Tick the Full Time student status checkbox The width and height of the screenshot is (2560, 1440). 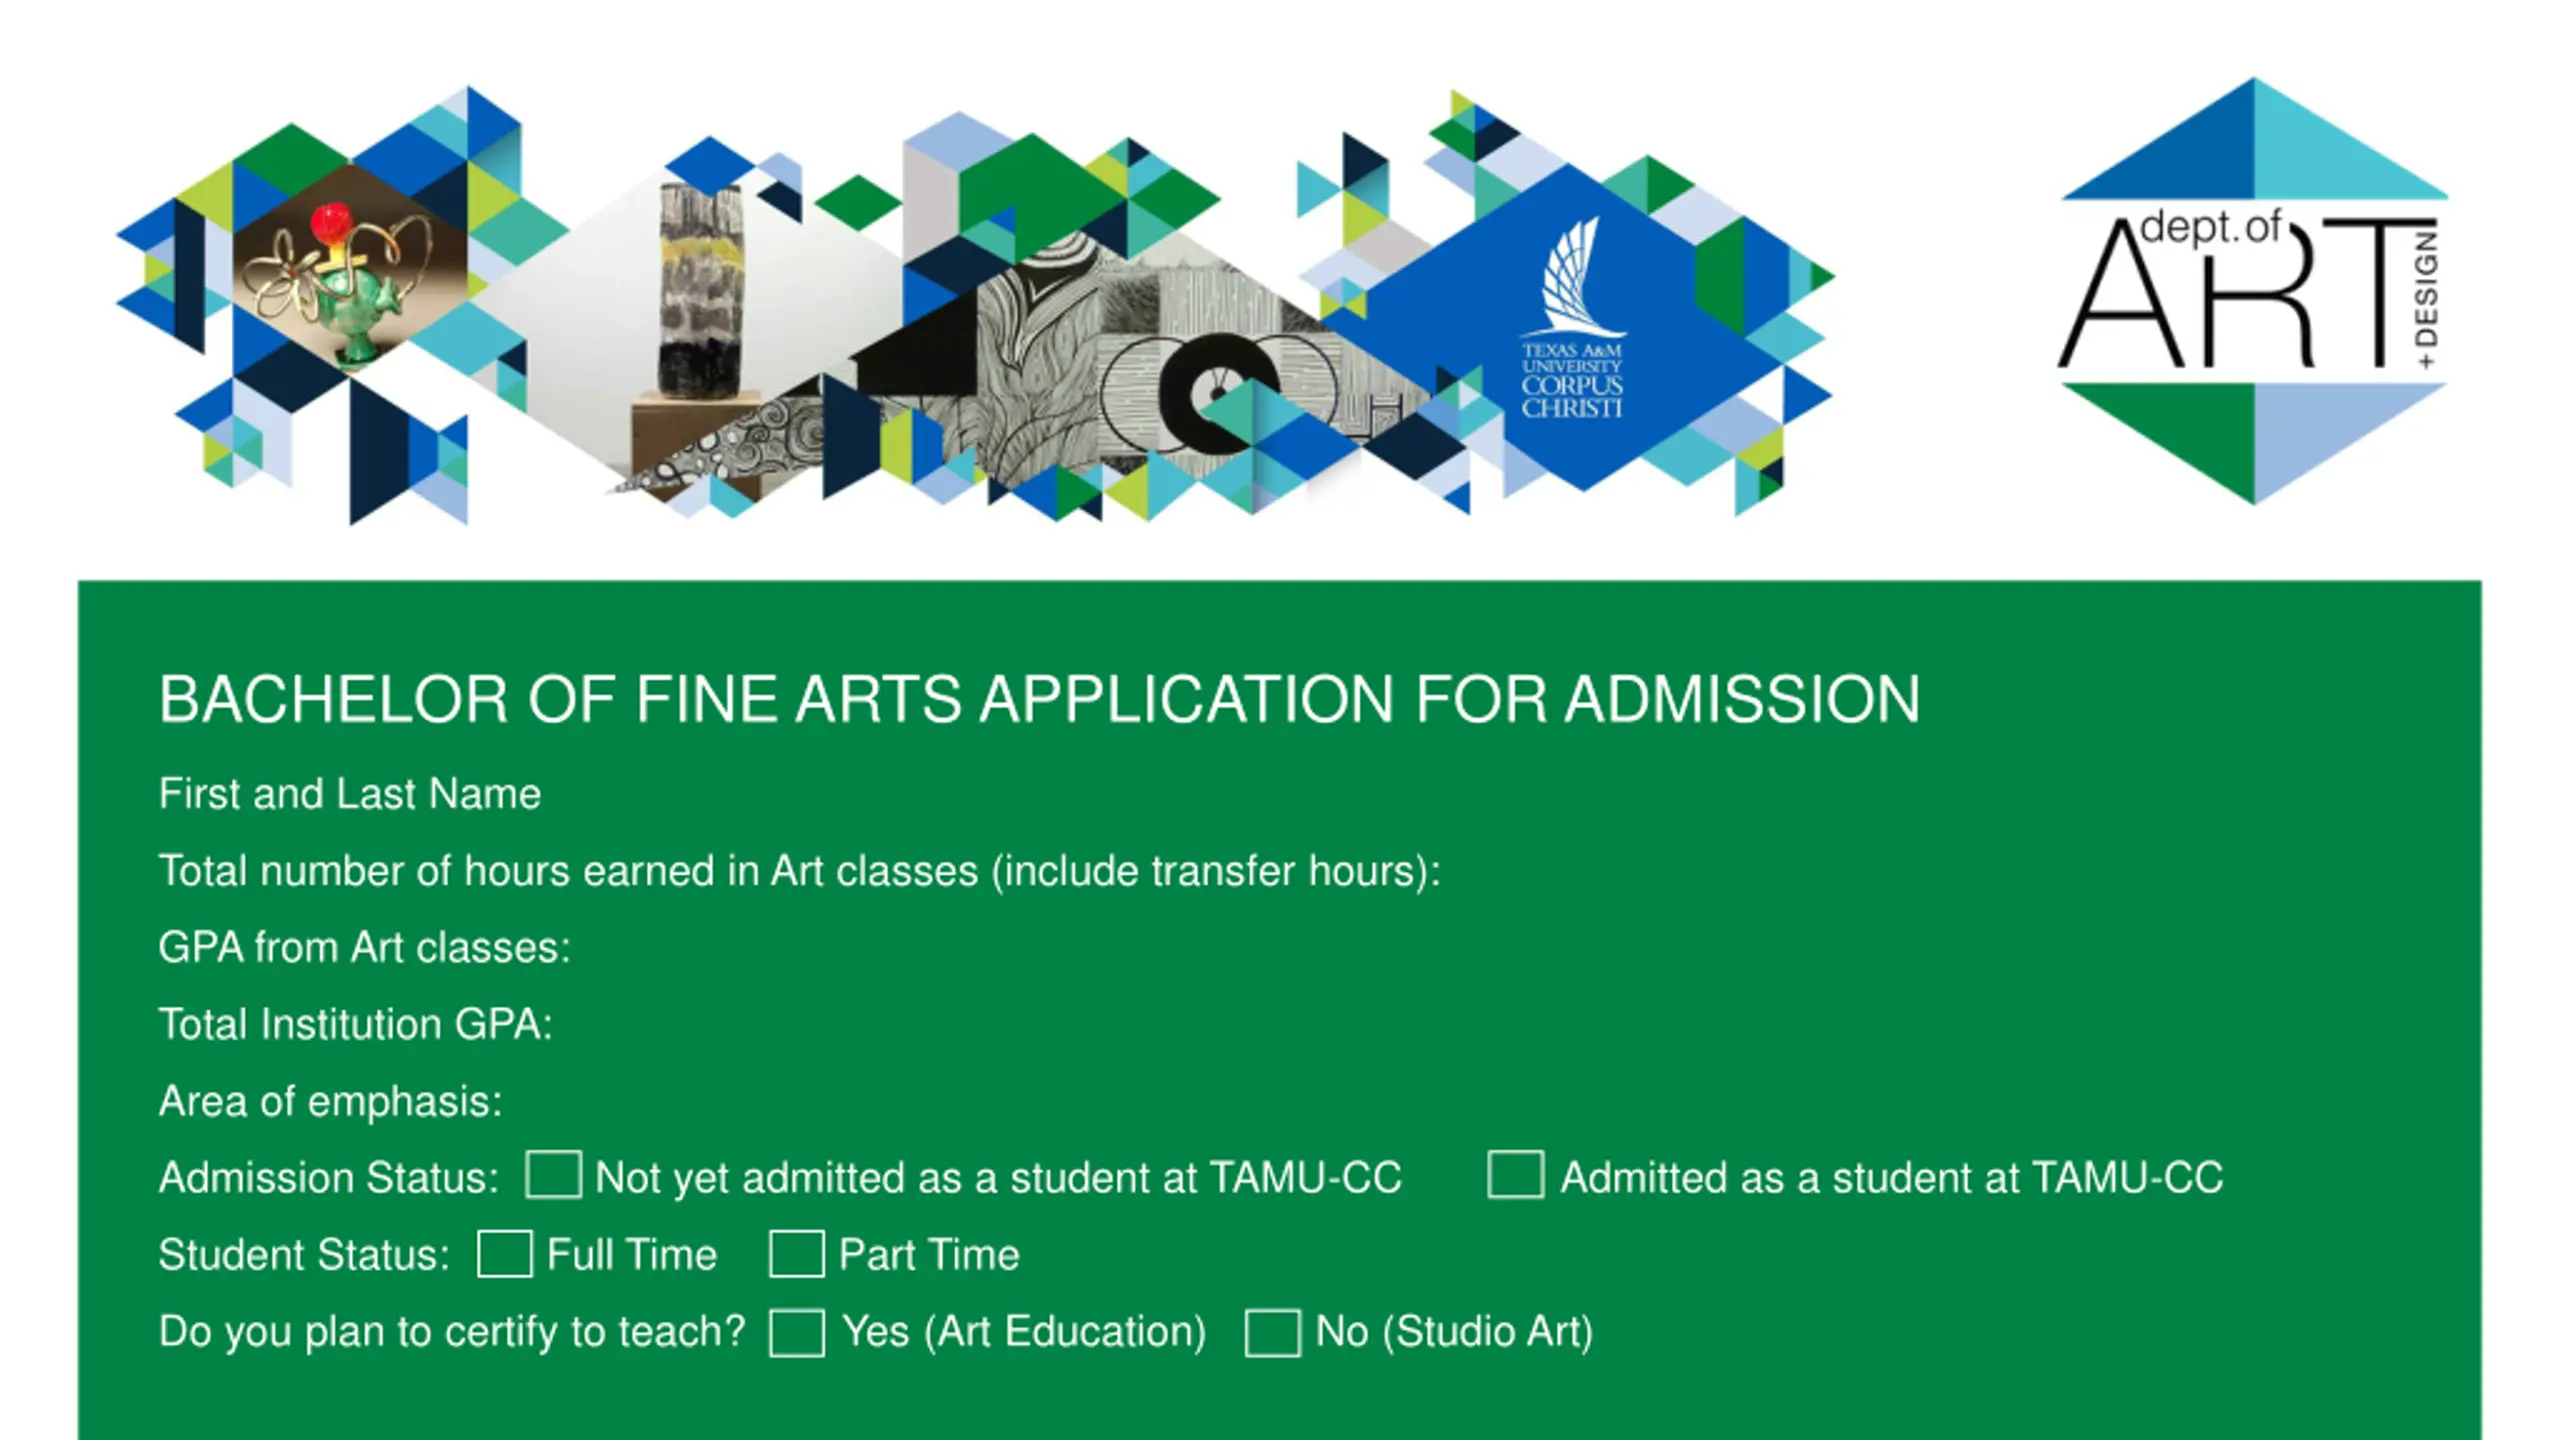[x=504, y=1253]
